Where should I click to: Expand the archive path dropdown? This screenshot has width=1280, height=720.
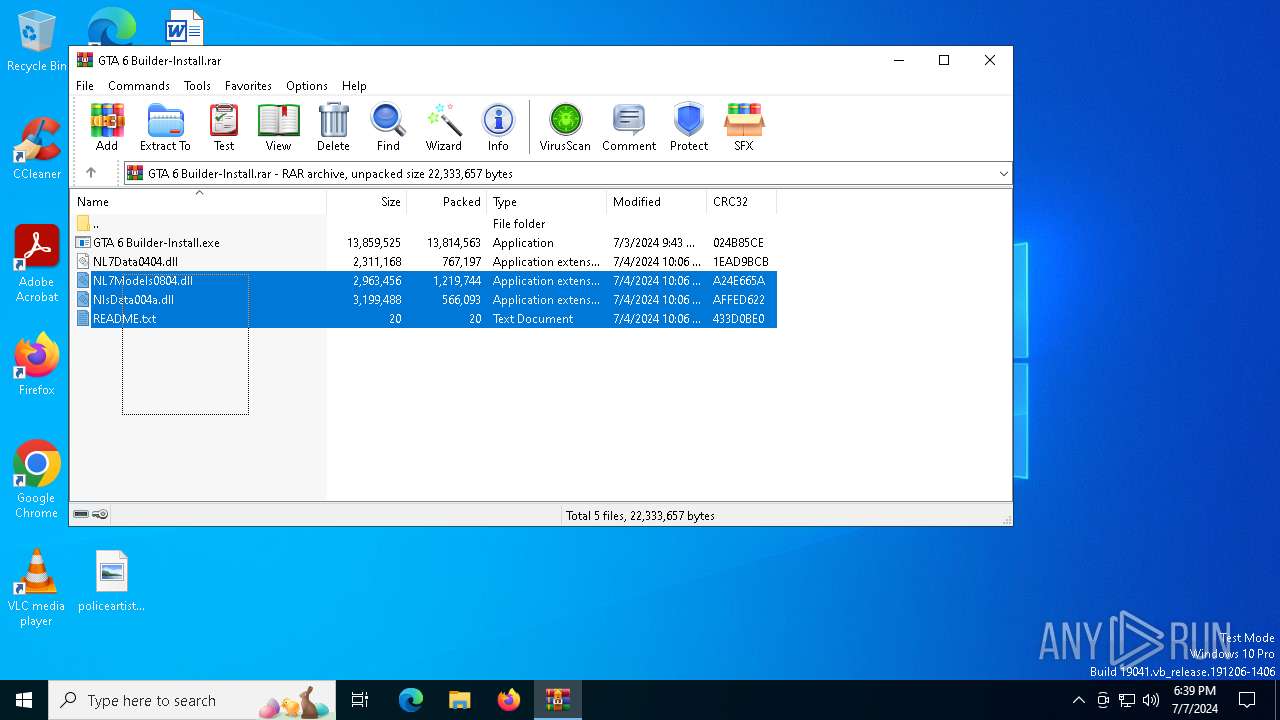1003,174
